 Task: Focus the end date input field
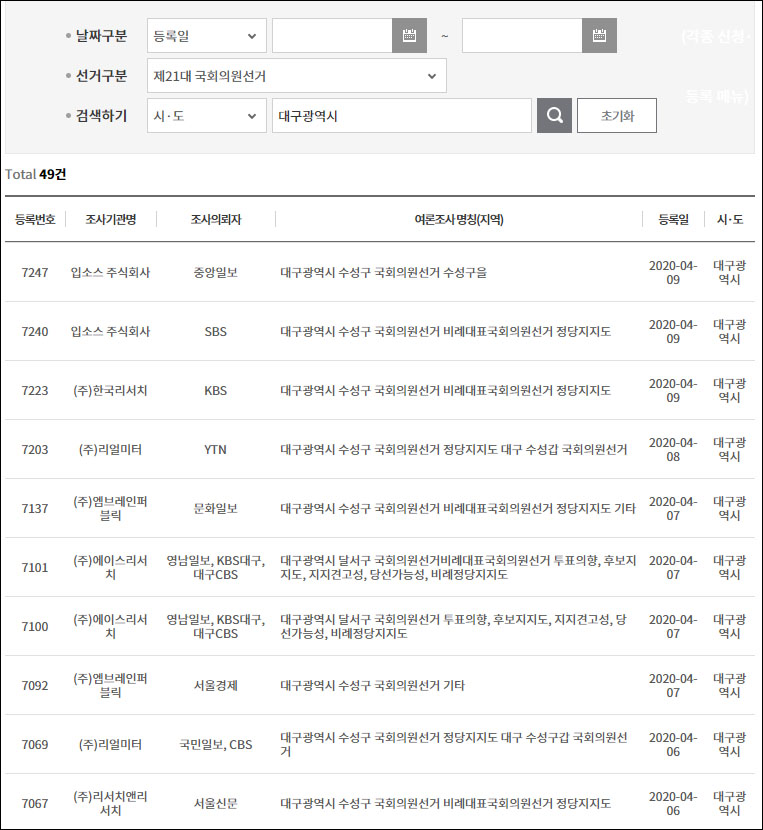click(522, 35)
